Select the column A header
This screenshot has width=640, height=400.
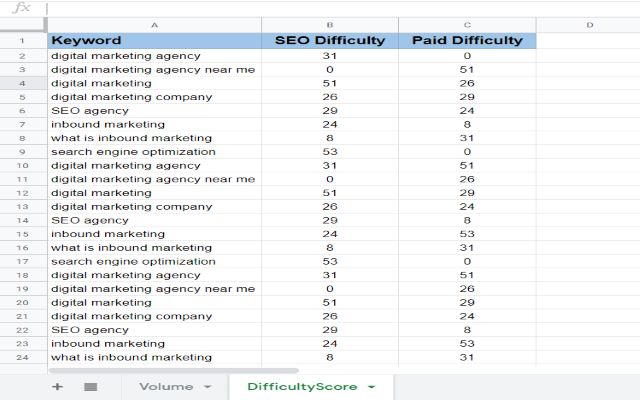tap(154, 25)
